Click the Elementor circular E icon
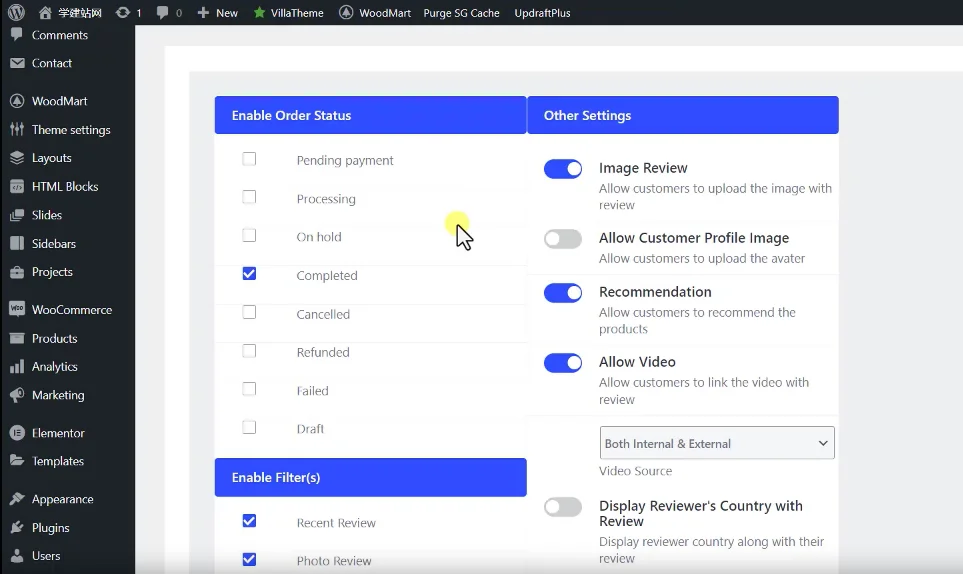 pos(17,433)
